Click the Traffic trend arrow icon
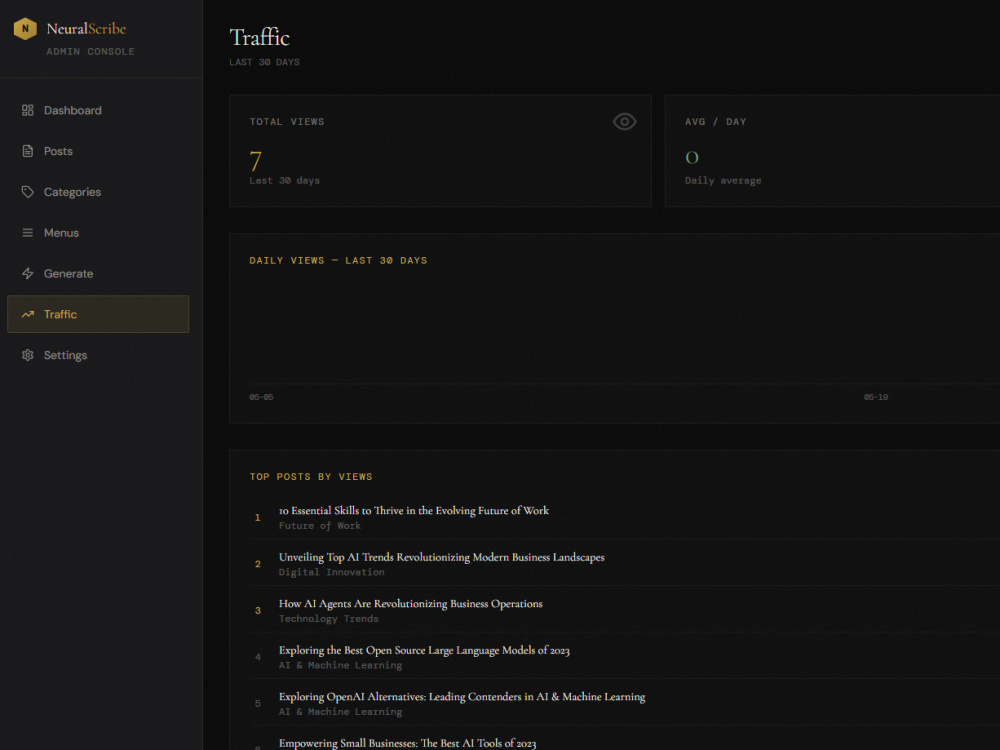This screenshot has height=750, width=1000. [27, 314]
